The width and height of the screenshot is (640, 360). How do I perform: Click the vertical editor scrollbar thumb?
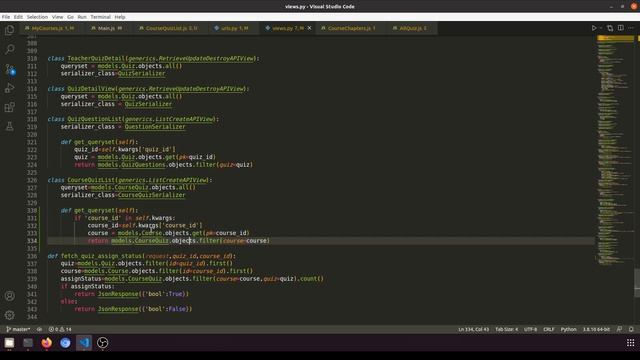[637, 283]
